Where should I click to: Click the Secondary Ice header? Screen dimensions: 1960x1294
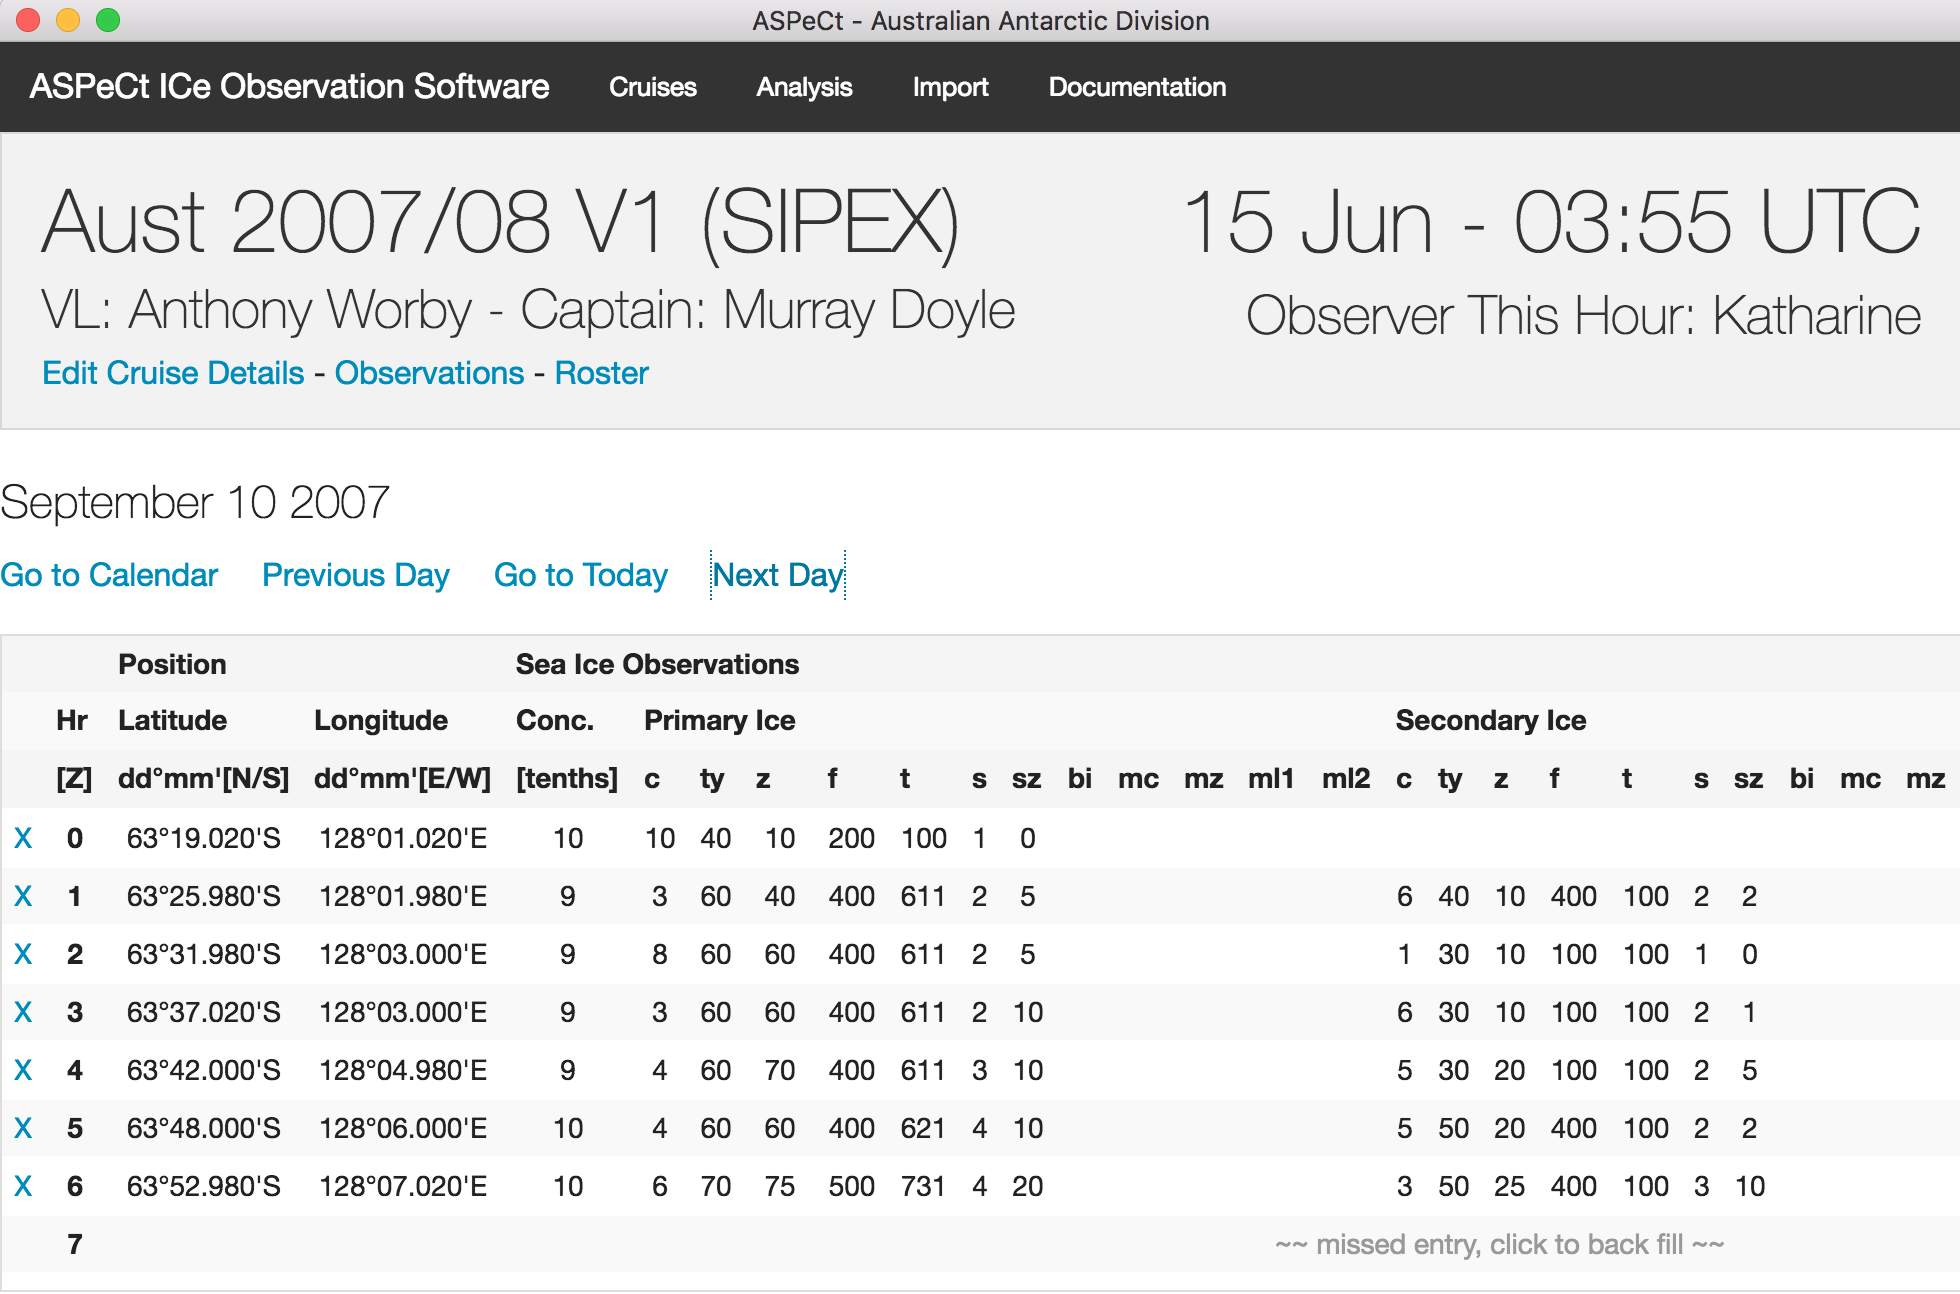tap(1491, 720)
